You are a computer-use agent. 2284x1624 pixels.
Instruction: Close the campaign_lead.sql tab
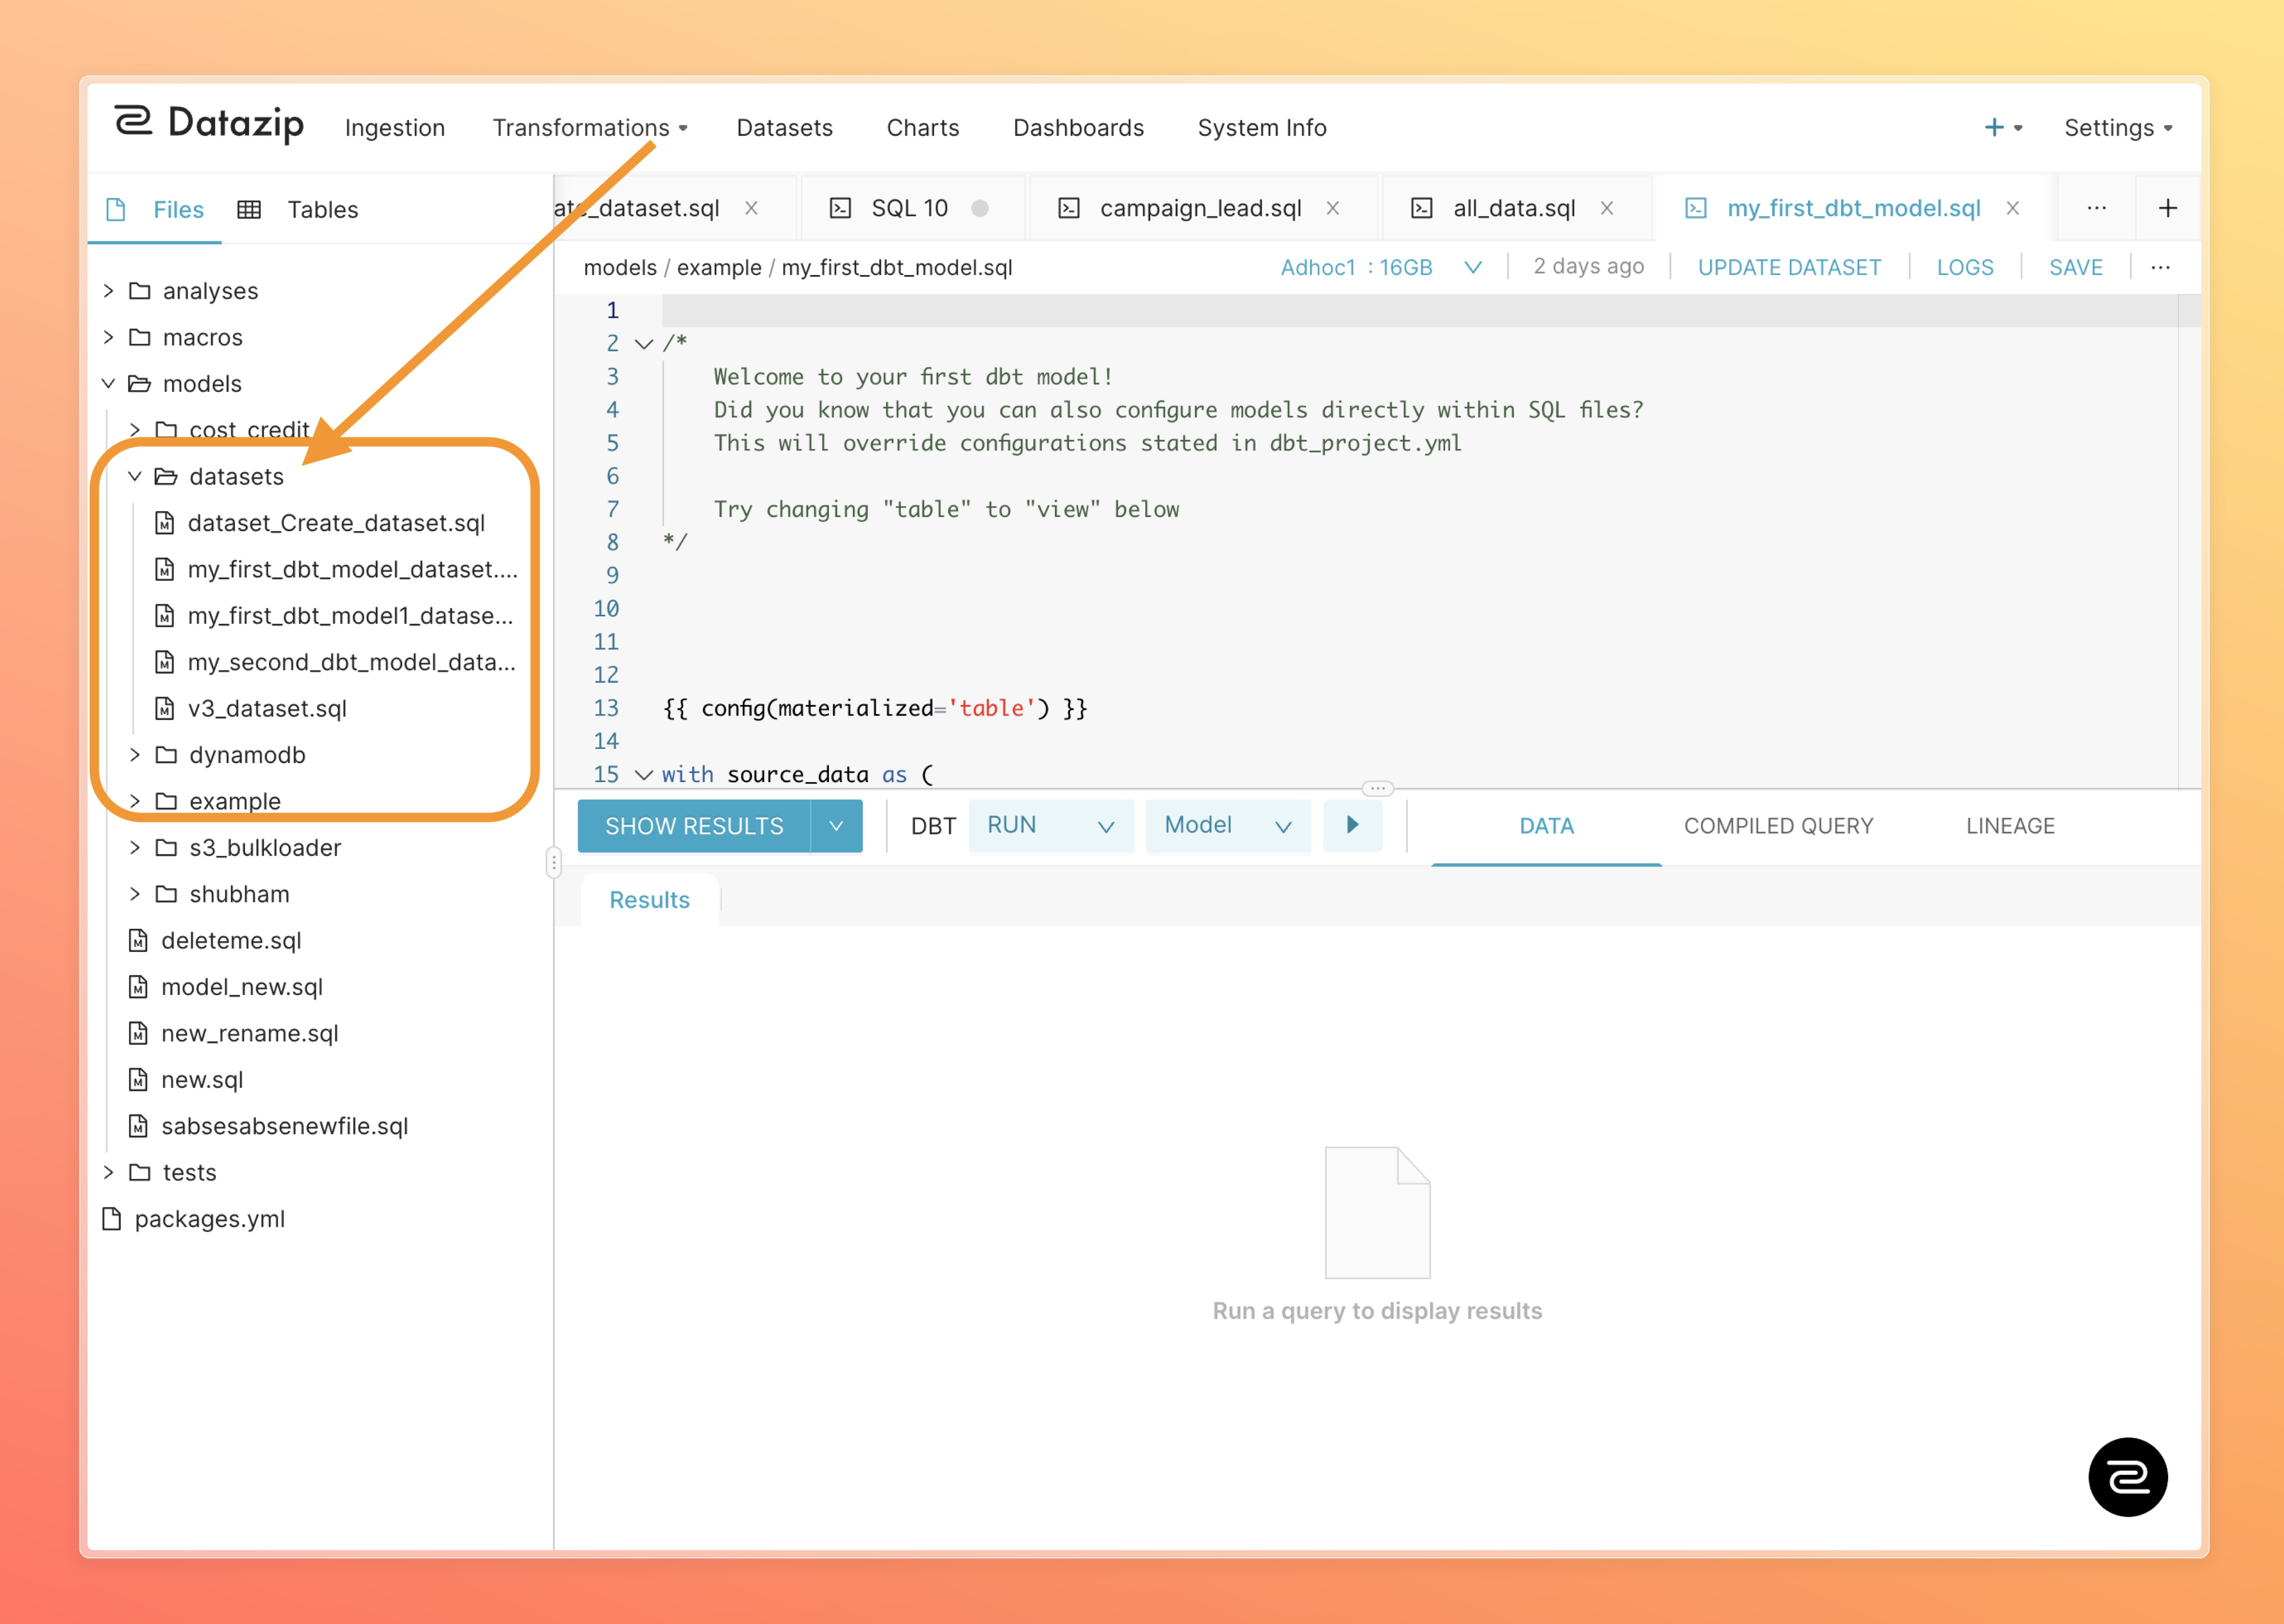coord(1332,208)
